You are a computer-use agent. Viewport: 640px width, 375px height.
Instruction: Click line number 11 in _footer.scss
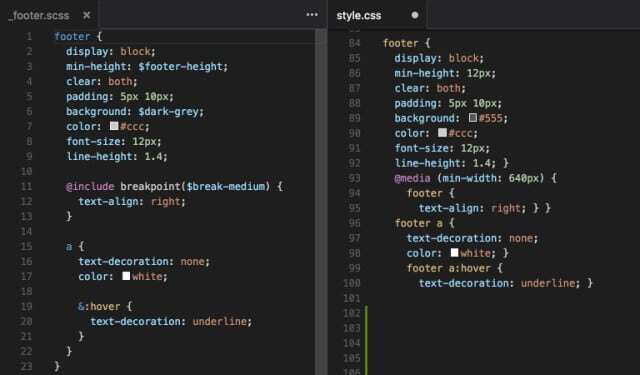(x=27, y=186)
